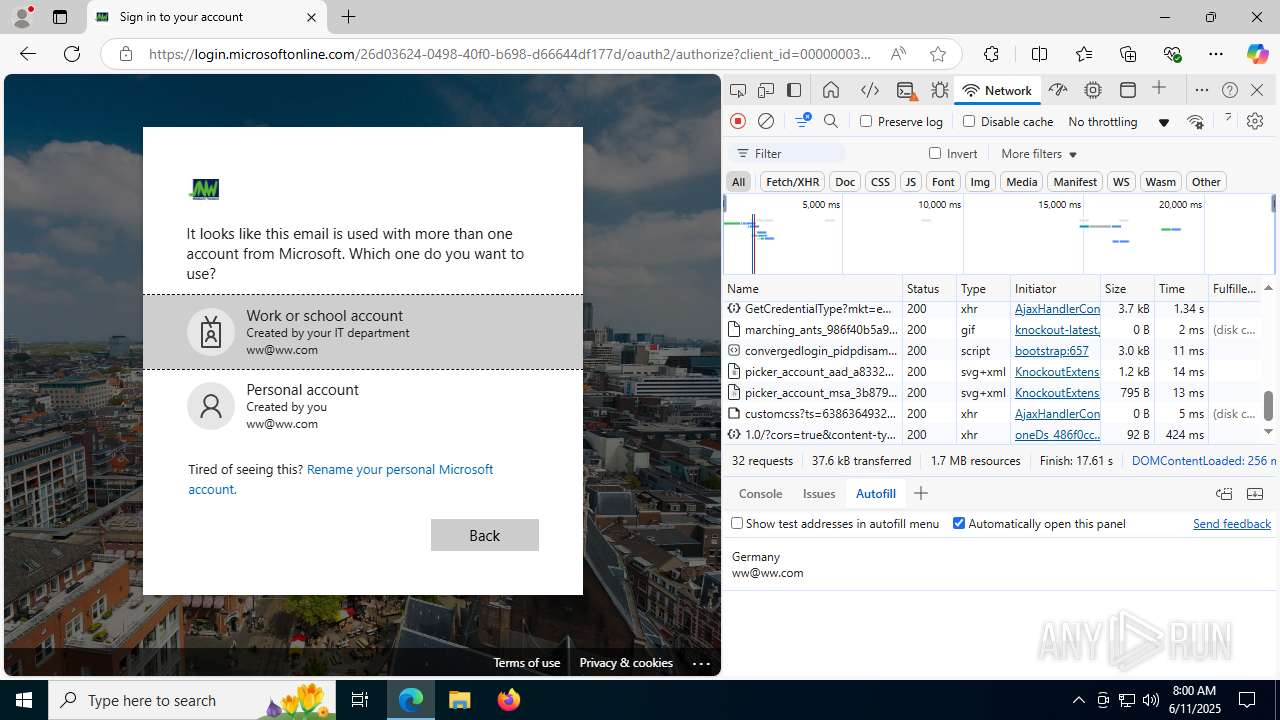The height and width of the screenshot is (720, 1280).
Task: Open the No throttling dropdown
Action: [x=1118, y=121]
